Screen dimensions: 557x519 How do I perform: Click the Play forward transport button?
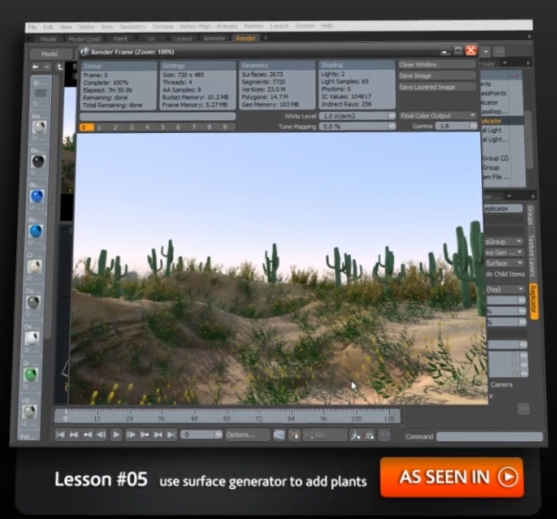(x=116, y=434)
